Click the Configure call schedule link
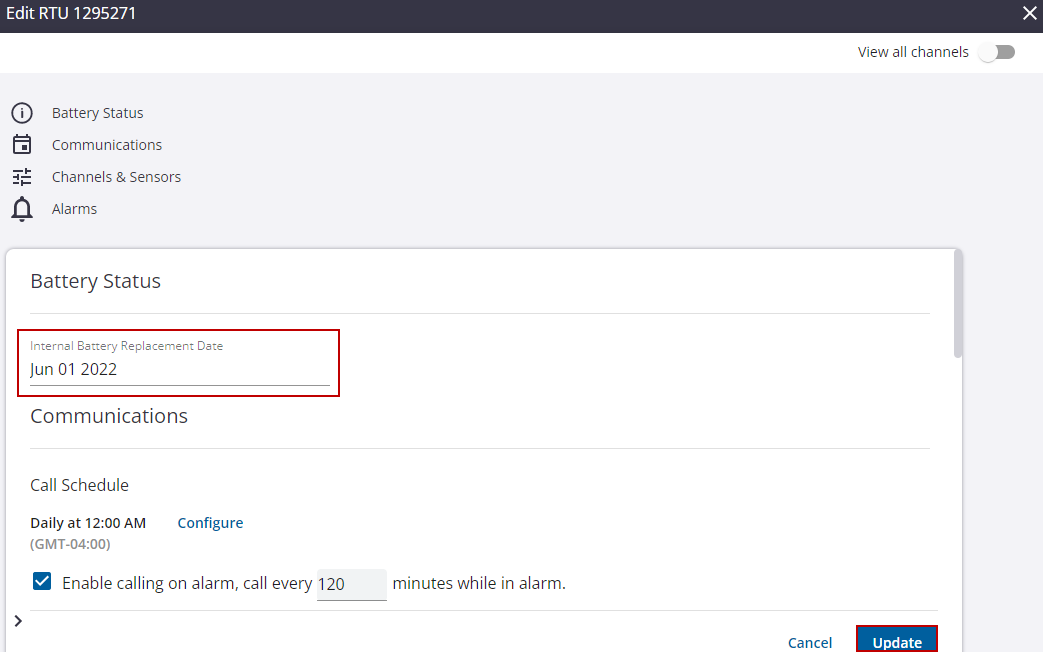The image size is (1043, 652). pyautogui.click(x=210, y=523)
